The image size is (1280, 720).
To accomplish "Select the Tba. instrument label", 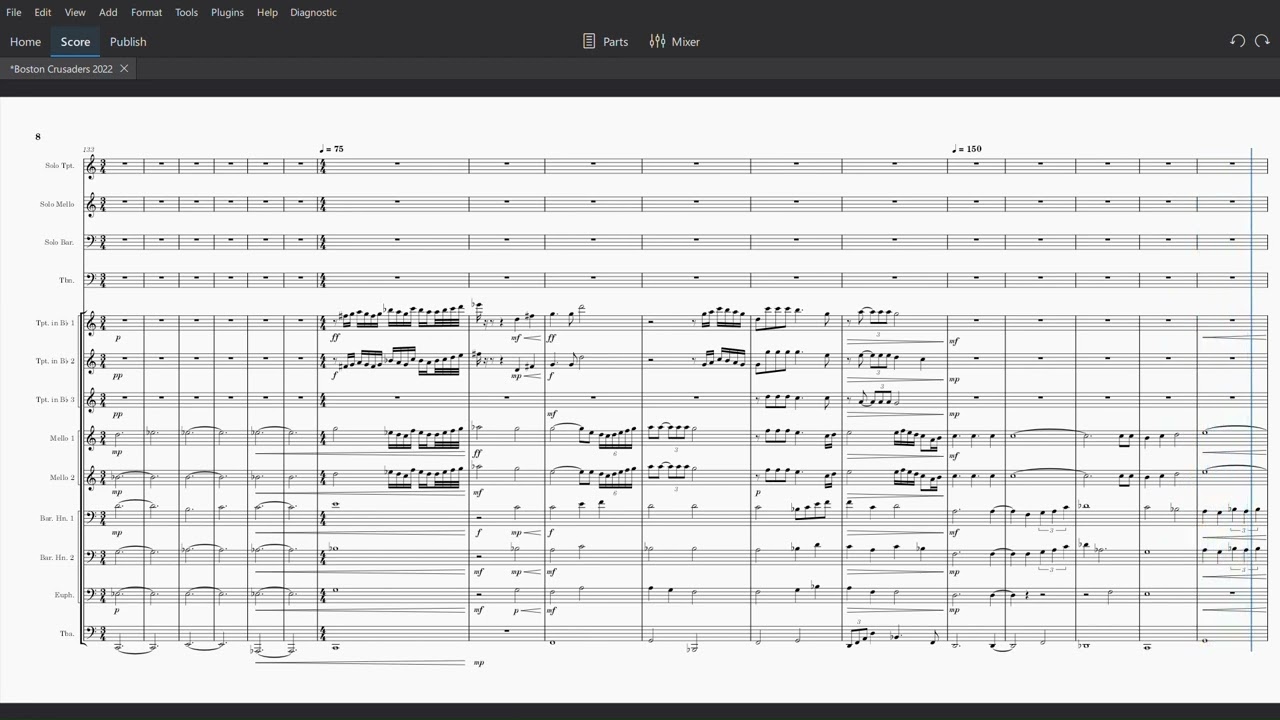I will (67, 634).
